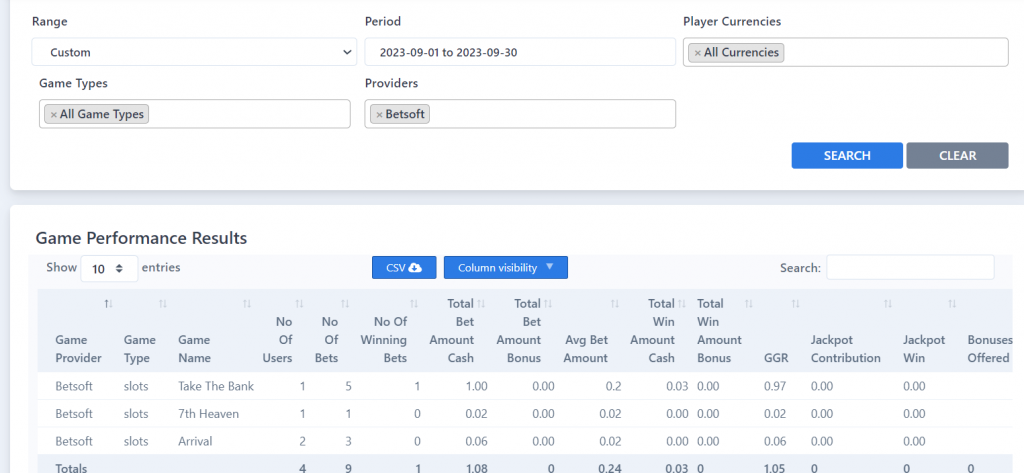Click the SEARCH button
The width and height of the screenshot is (1024, 473).
click(847, 155)
